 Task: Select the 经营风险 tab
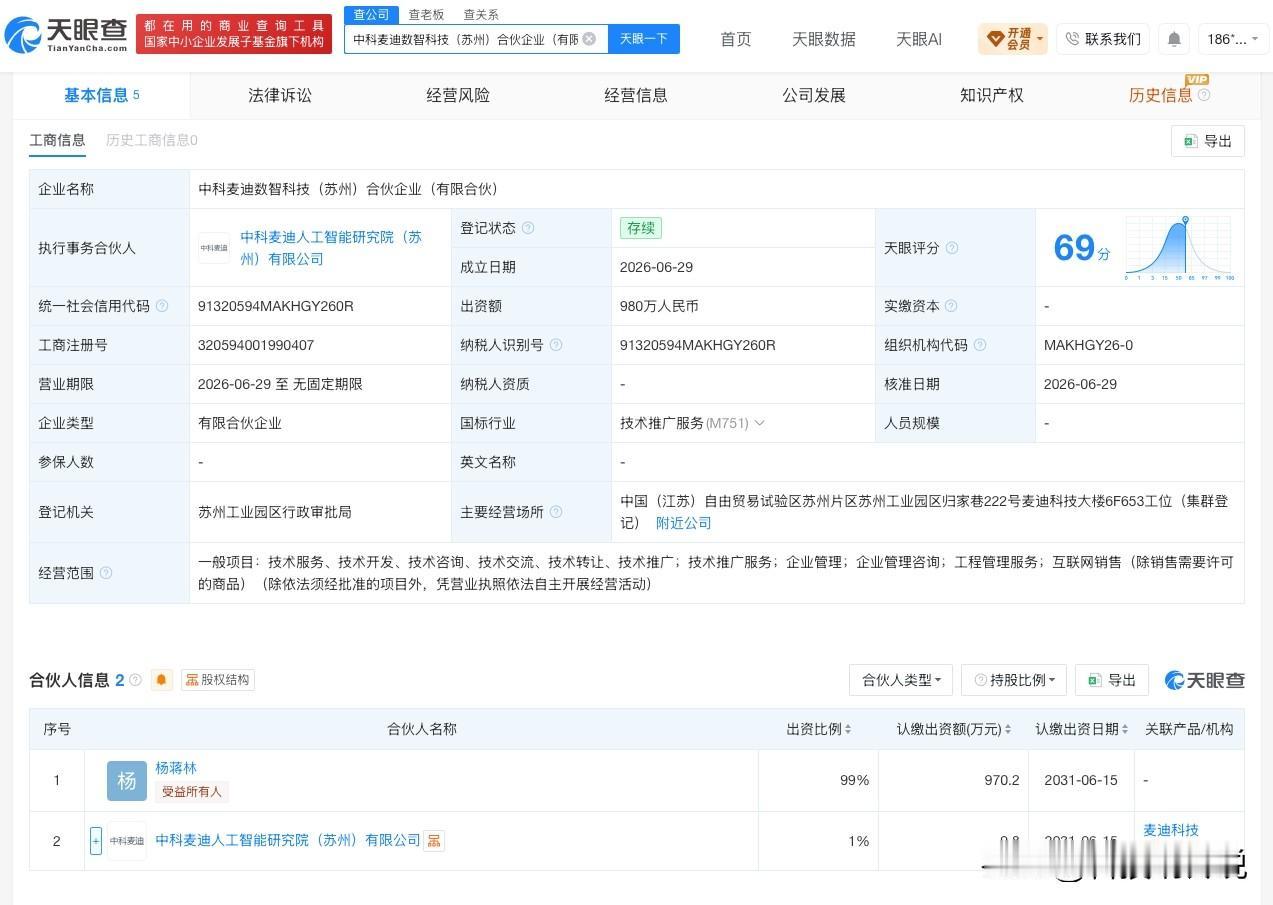click(x=458, y=95)
